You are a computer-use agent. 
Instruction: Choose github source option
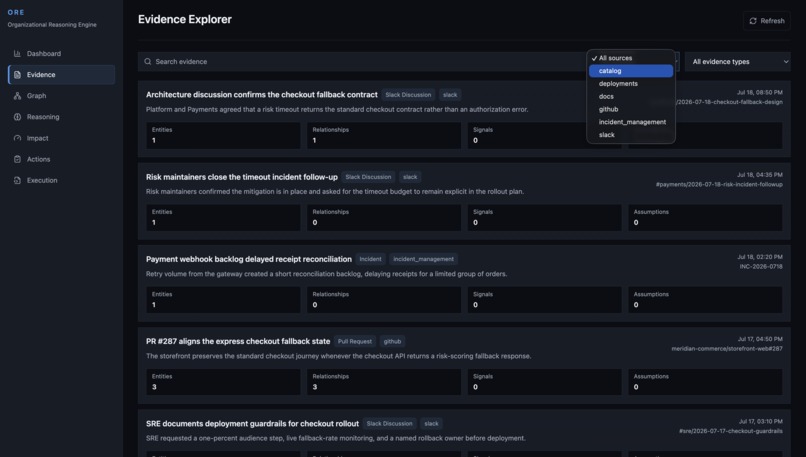[x=631, y=109]
